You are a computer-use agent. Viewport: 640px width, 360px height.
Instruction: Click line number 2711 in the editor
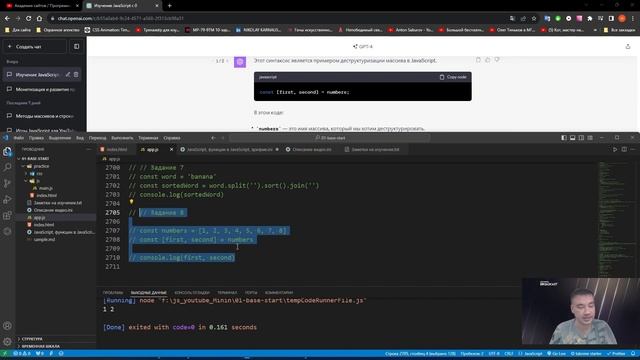(x=112, y=267)
